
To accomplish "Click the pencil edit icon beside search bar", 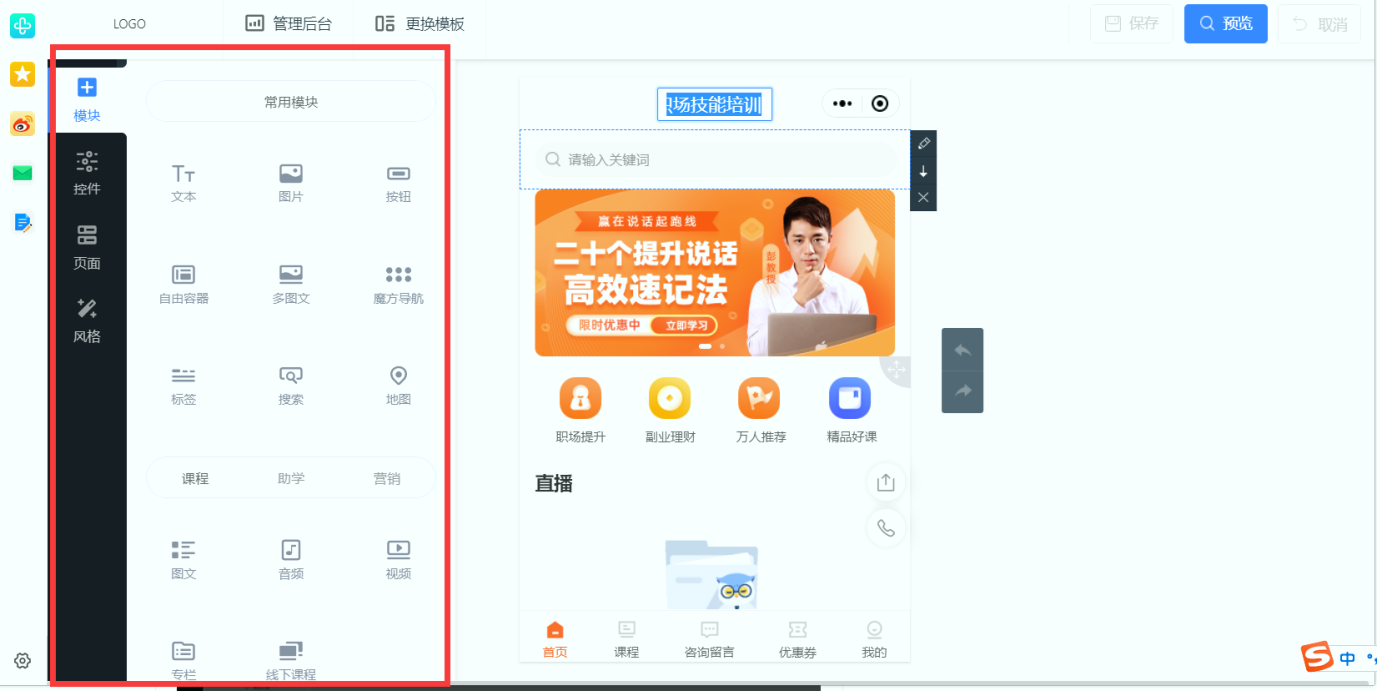I will 923,144.
